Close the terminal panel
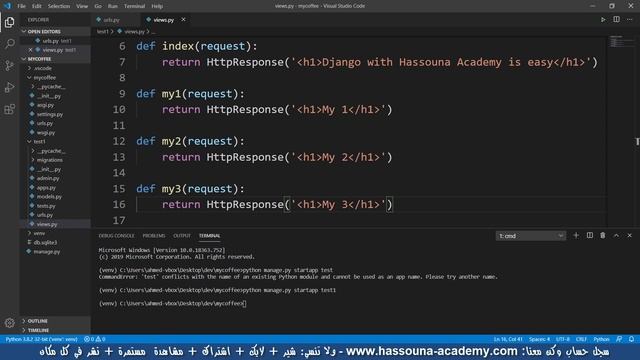The image size is (640, 360). (x=630, y=236)
